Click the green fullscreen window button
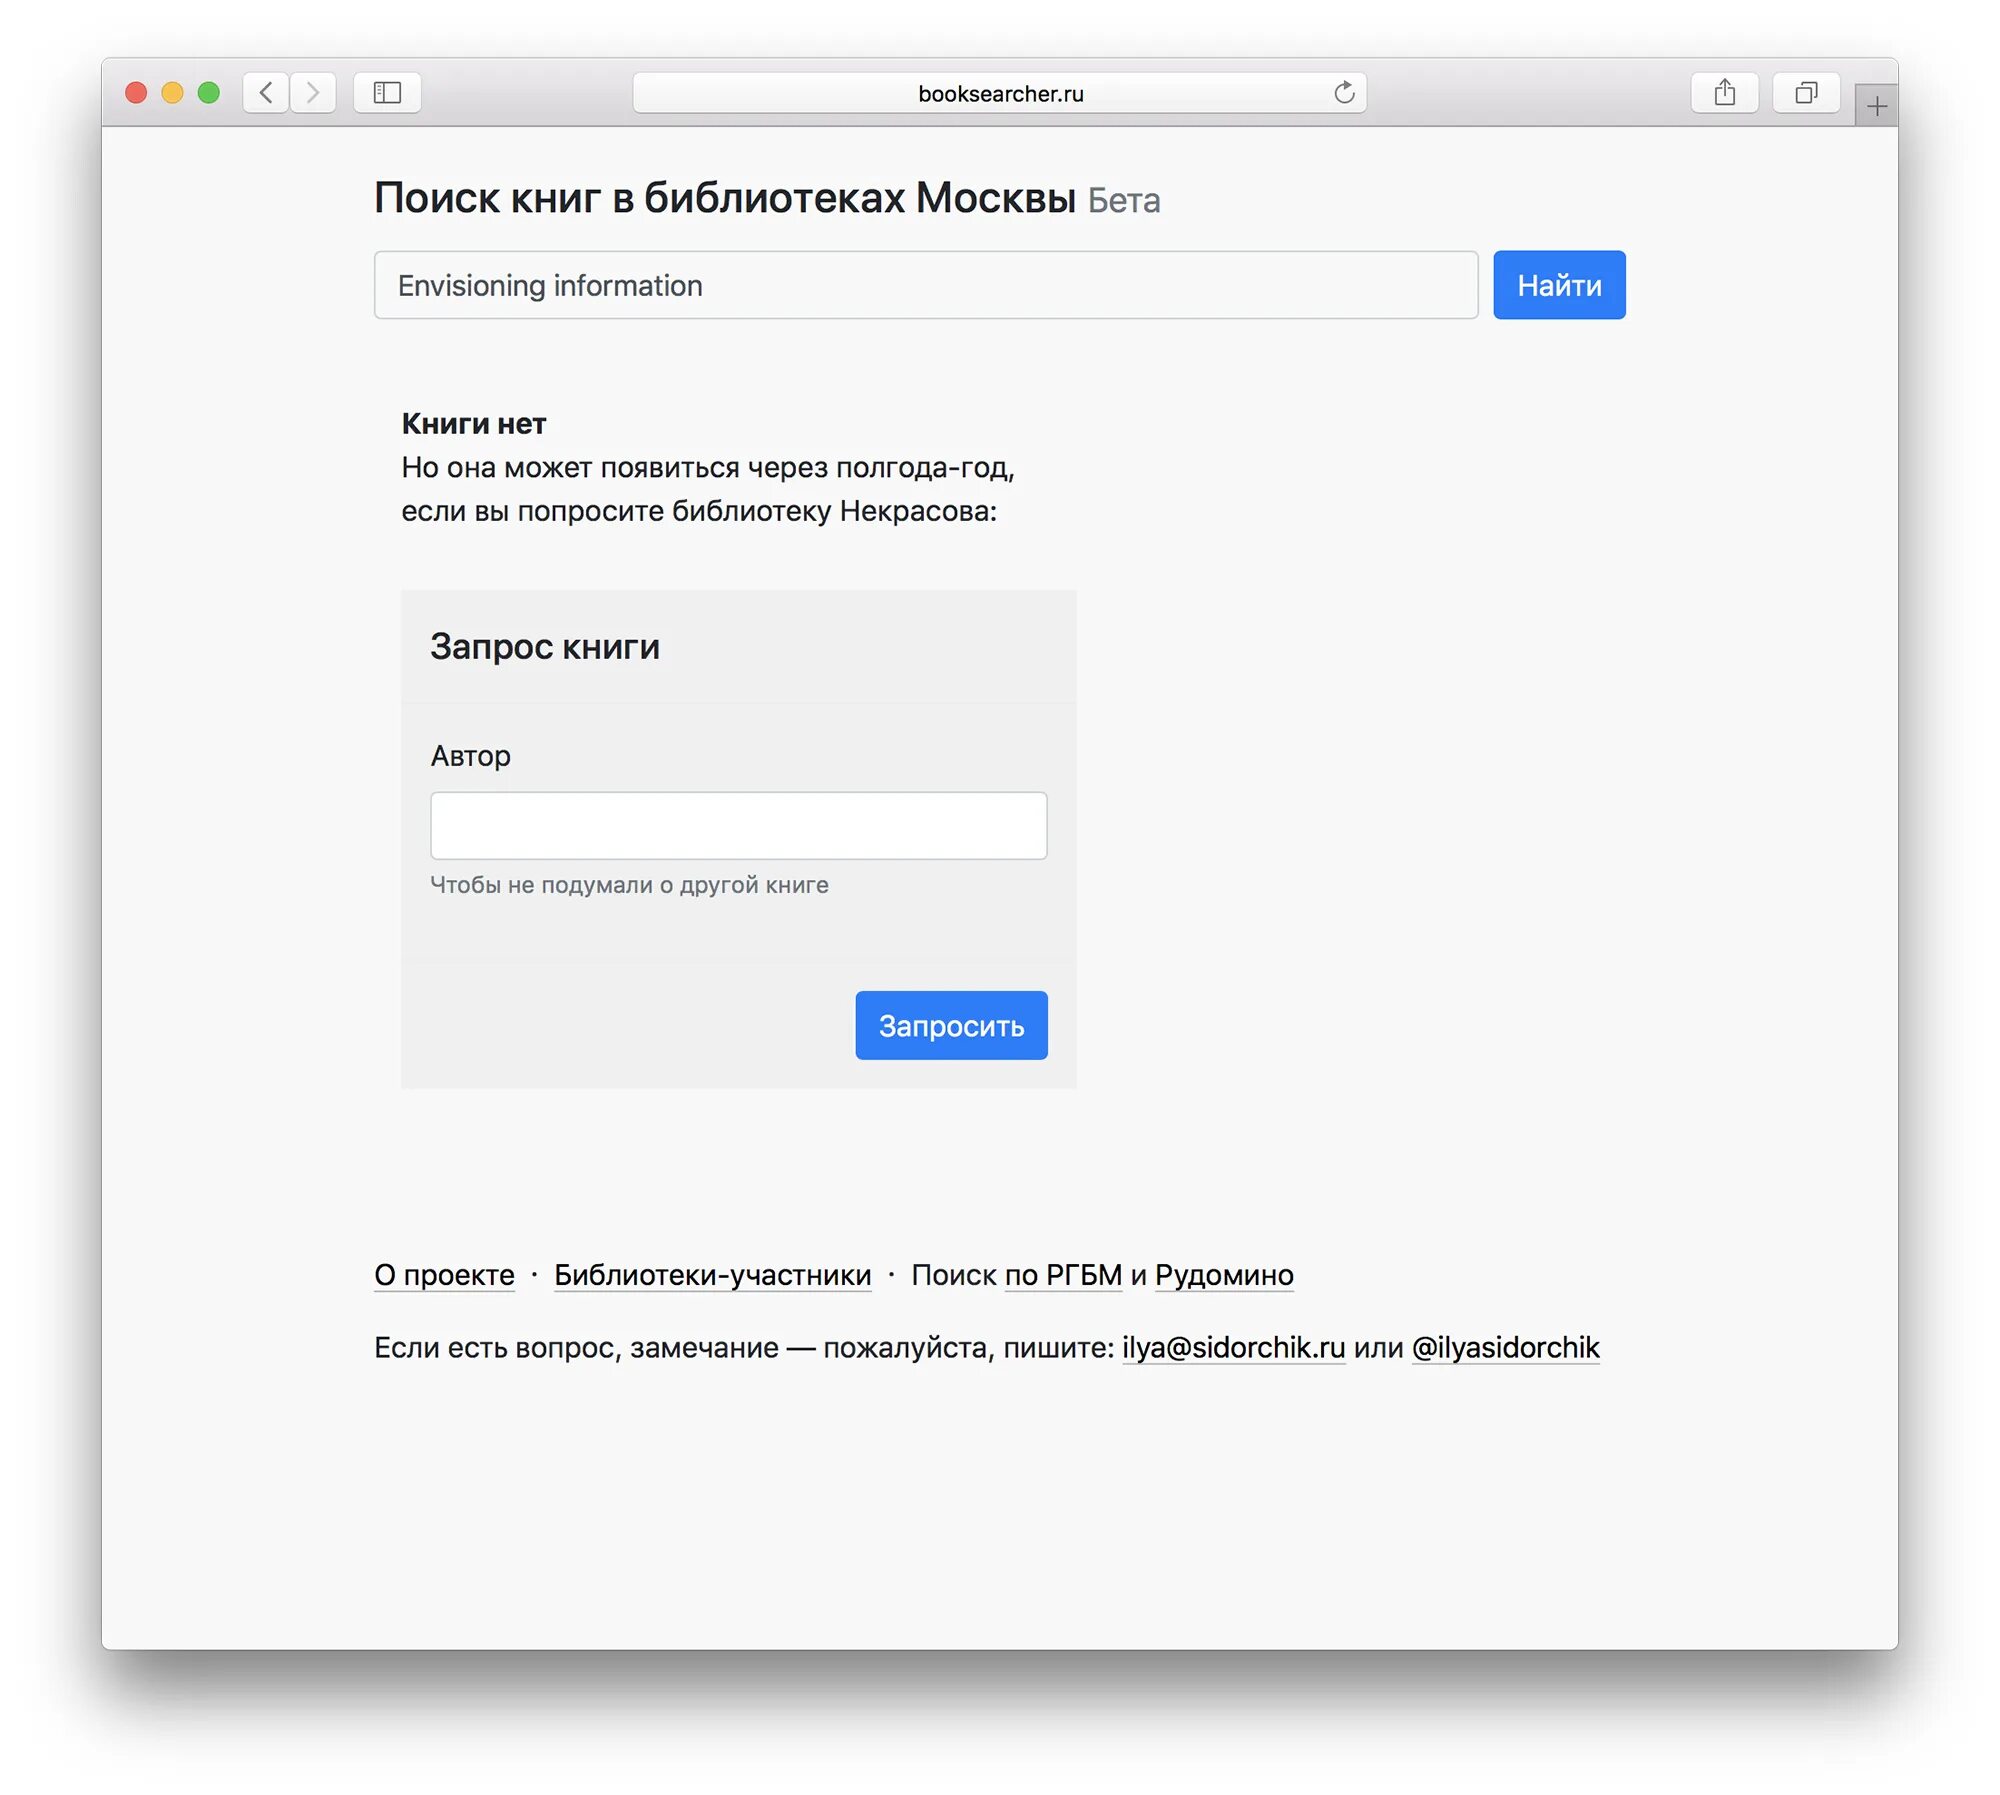The width and height of the screenshot is (2000, 1795). click(x=209, y=93)
